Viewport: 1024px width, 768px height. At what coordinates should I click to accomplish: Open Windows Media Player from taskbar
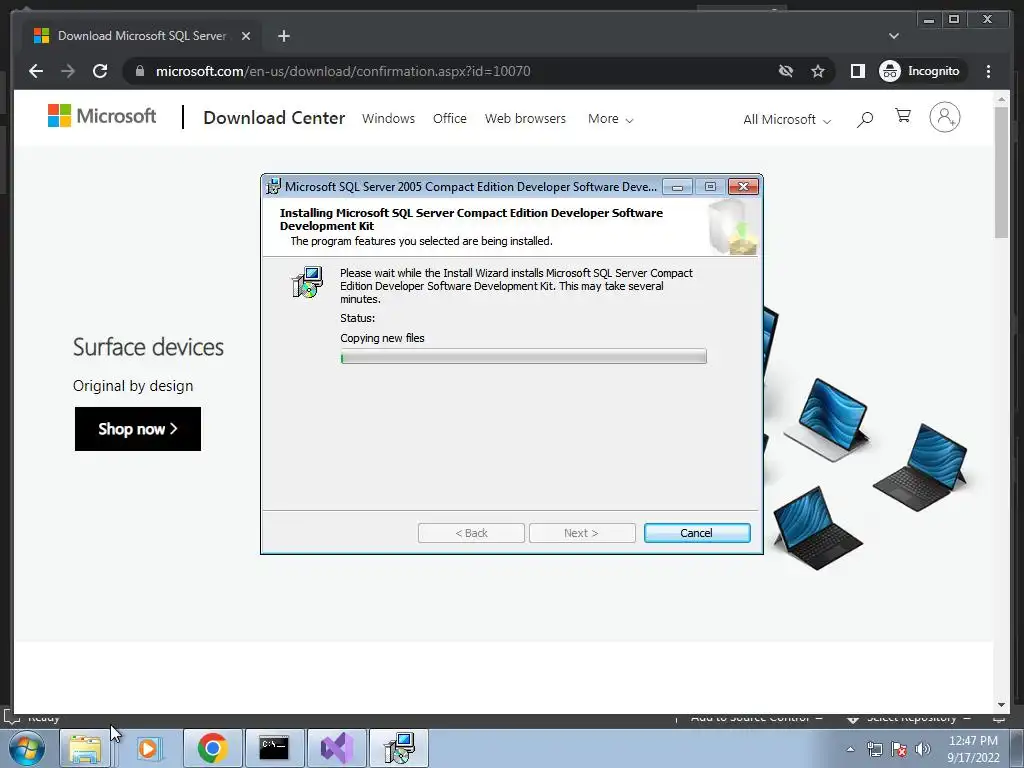point(148,748)
